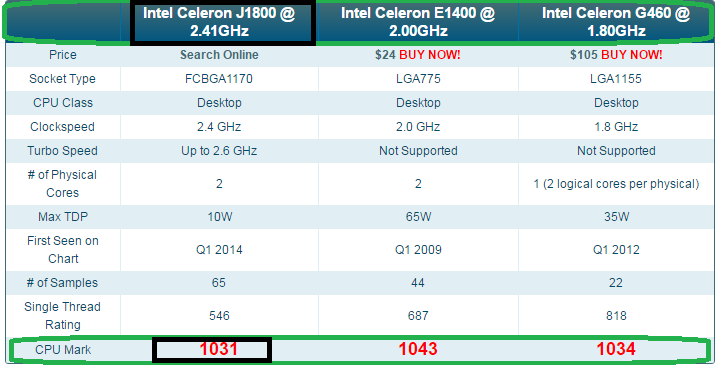Click the CPU Mark value 1034

point(616,349)
